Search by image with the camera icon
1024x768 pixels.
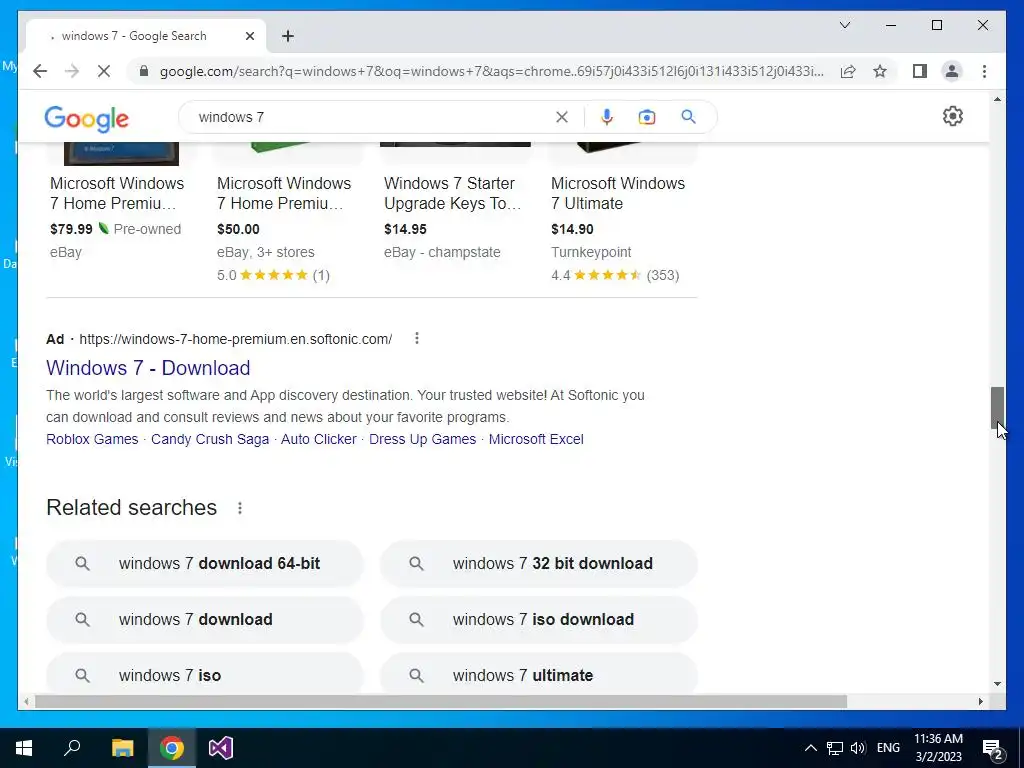coord(647,117)
